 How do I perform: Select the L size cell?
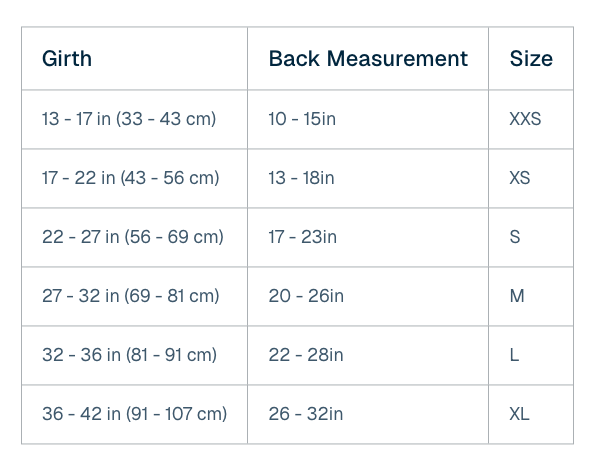point(531,355)
